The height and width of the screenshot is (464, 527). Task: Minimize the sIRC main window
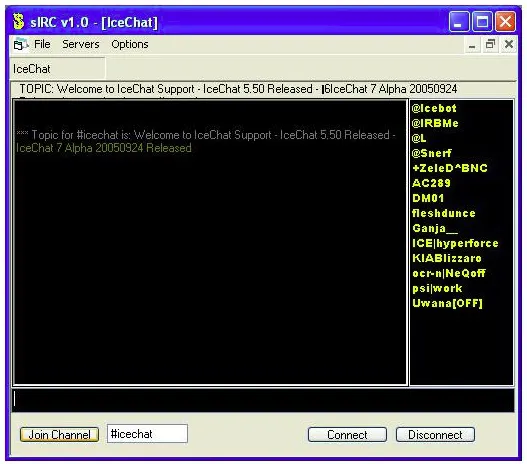click(x=459, y=22)
